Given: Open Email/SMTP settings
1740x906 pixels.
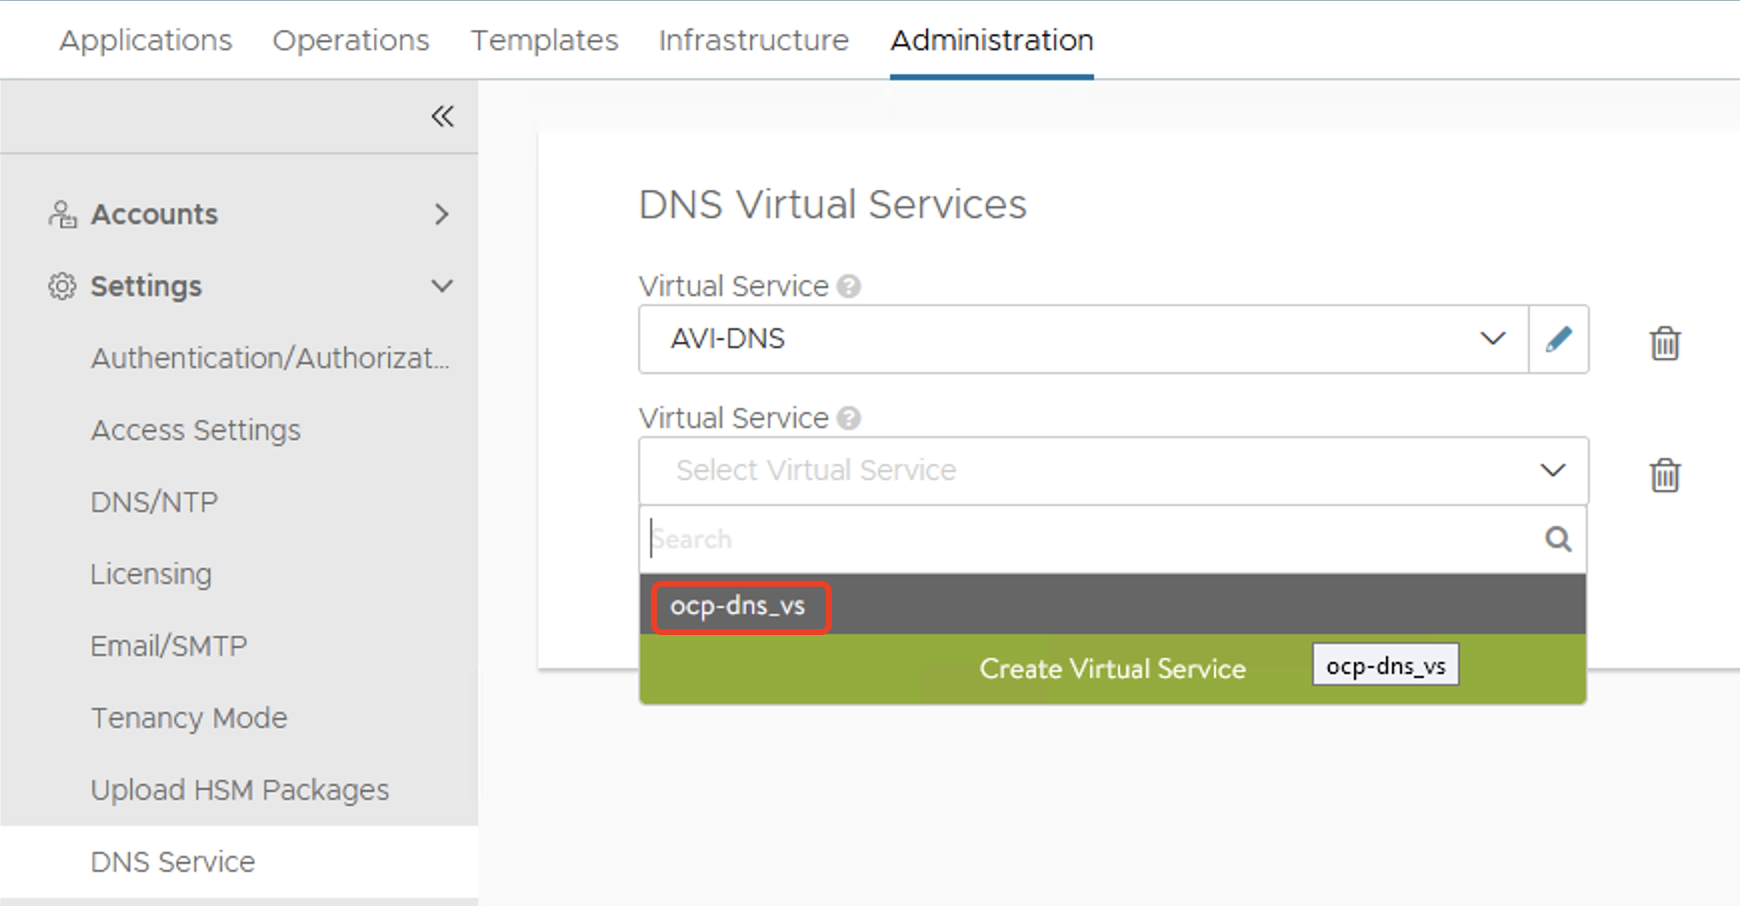Looking at the screenshot, I should tap(169, 646).
